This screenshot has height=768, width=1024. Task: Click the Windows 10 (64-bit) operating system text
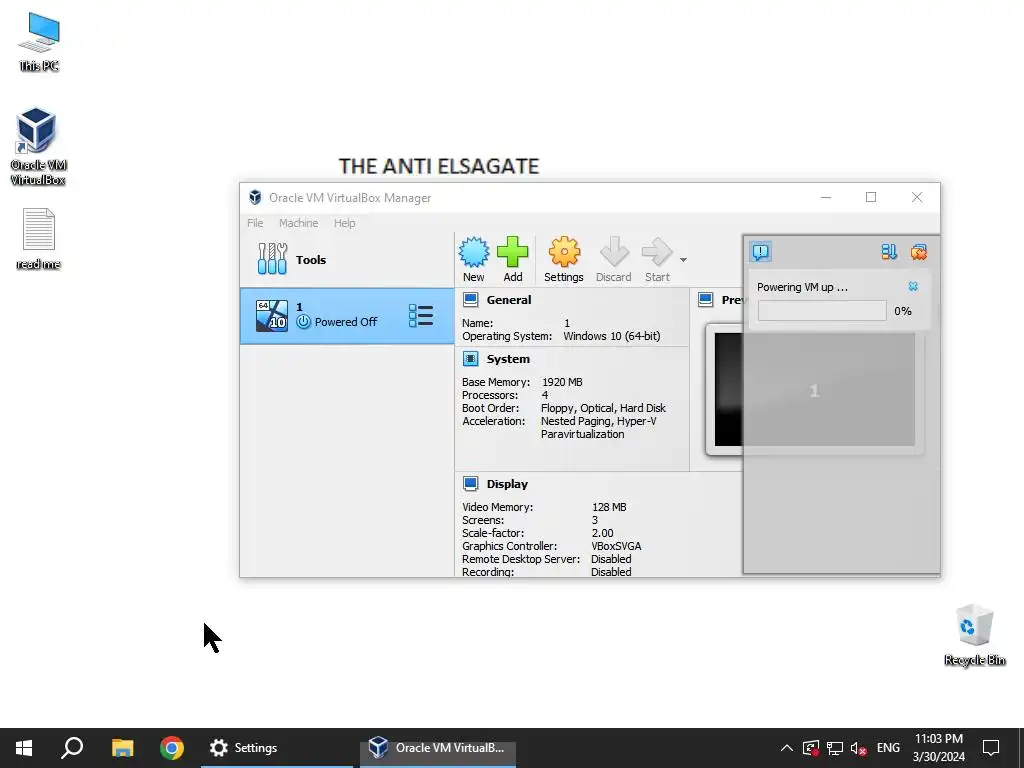click(x=611, y=336)
